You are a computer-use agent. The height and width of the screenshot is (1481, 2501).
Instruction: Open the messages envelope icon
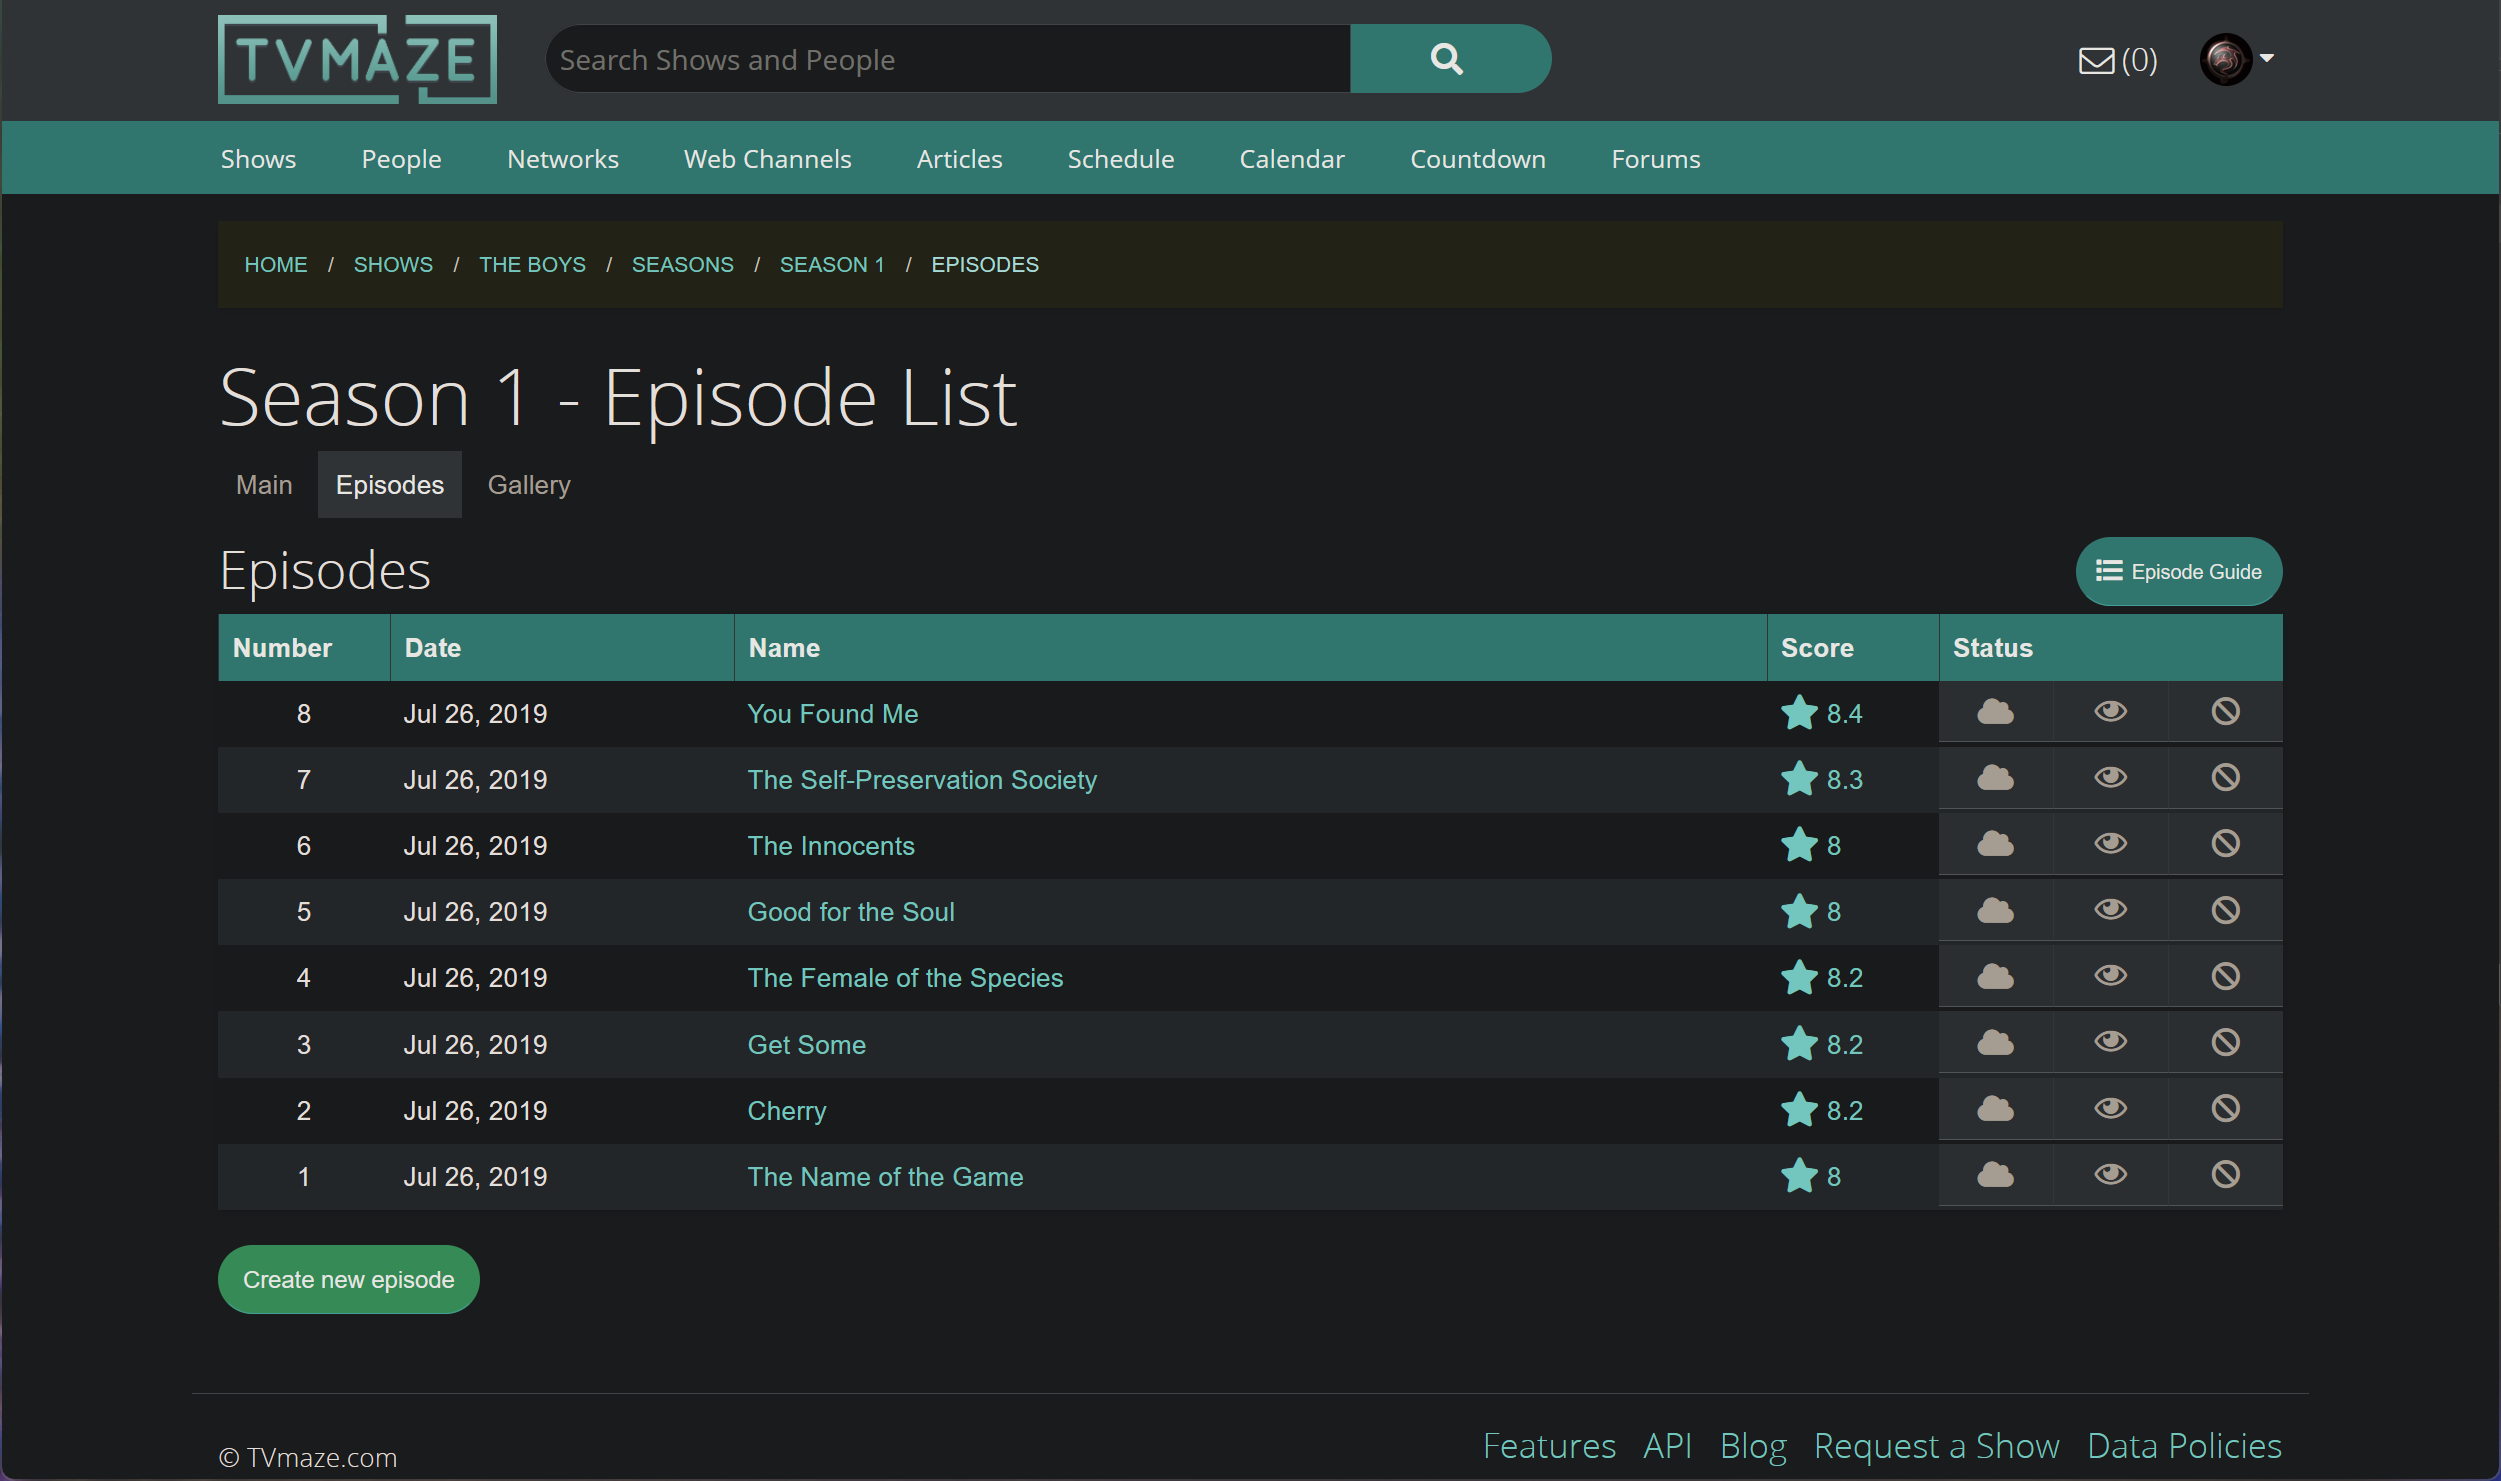coord(2096,61)
